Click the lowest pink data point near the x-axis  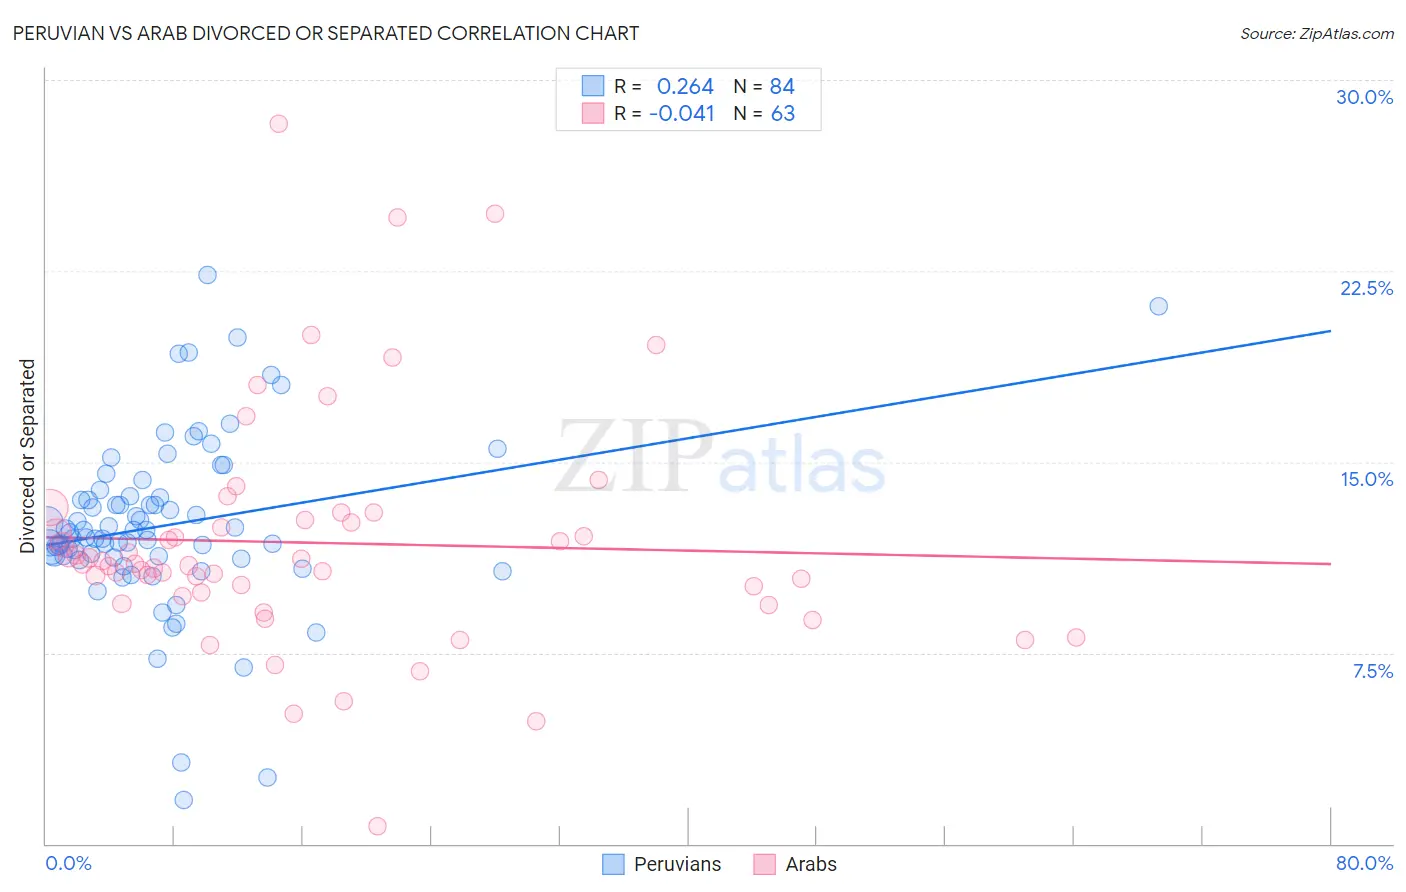(x=377, y=826)
